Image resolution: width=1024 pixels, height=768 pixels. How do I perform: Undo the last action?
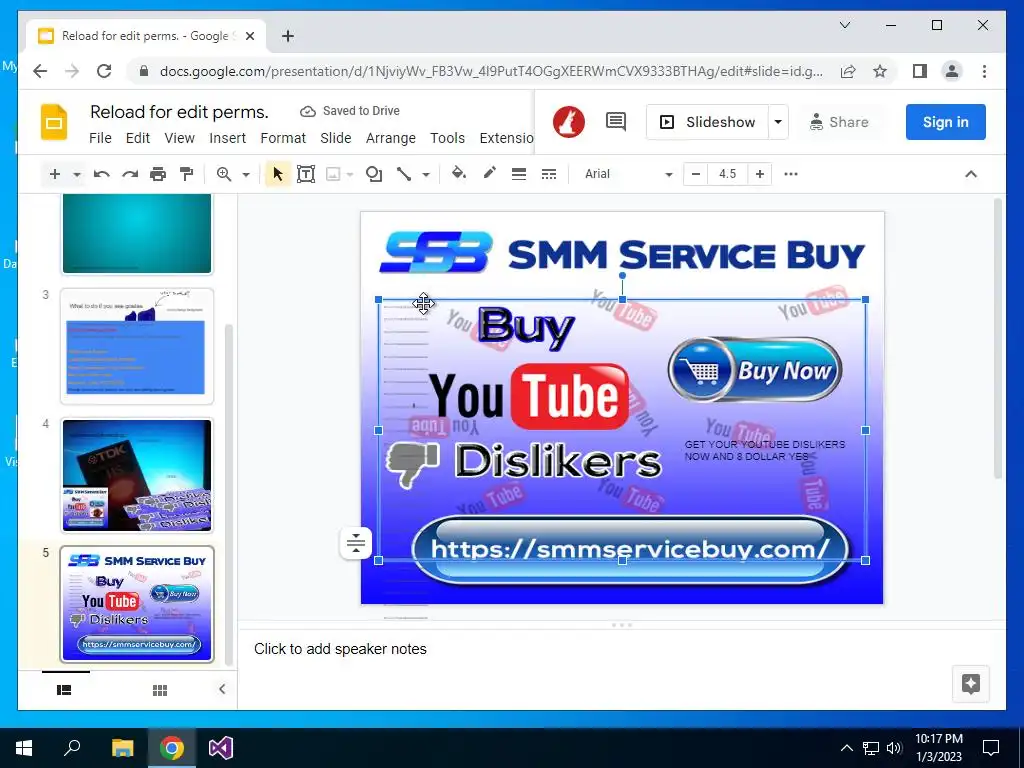101,174
